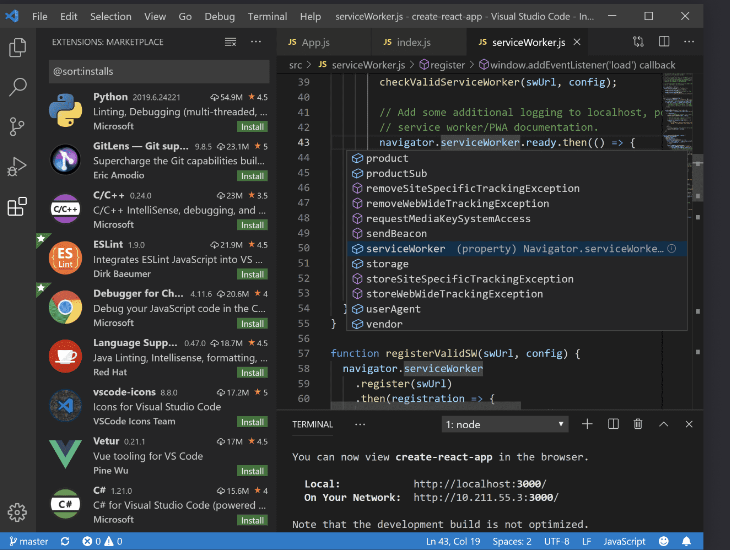Click the extensions search field '@sort:installs'

(159, 71)
